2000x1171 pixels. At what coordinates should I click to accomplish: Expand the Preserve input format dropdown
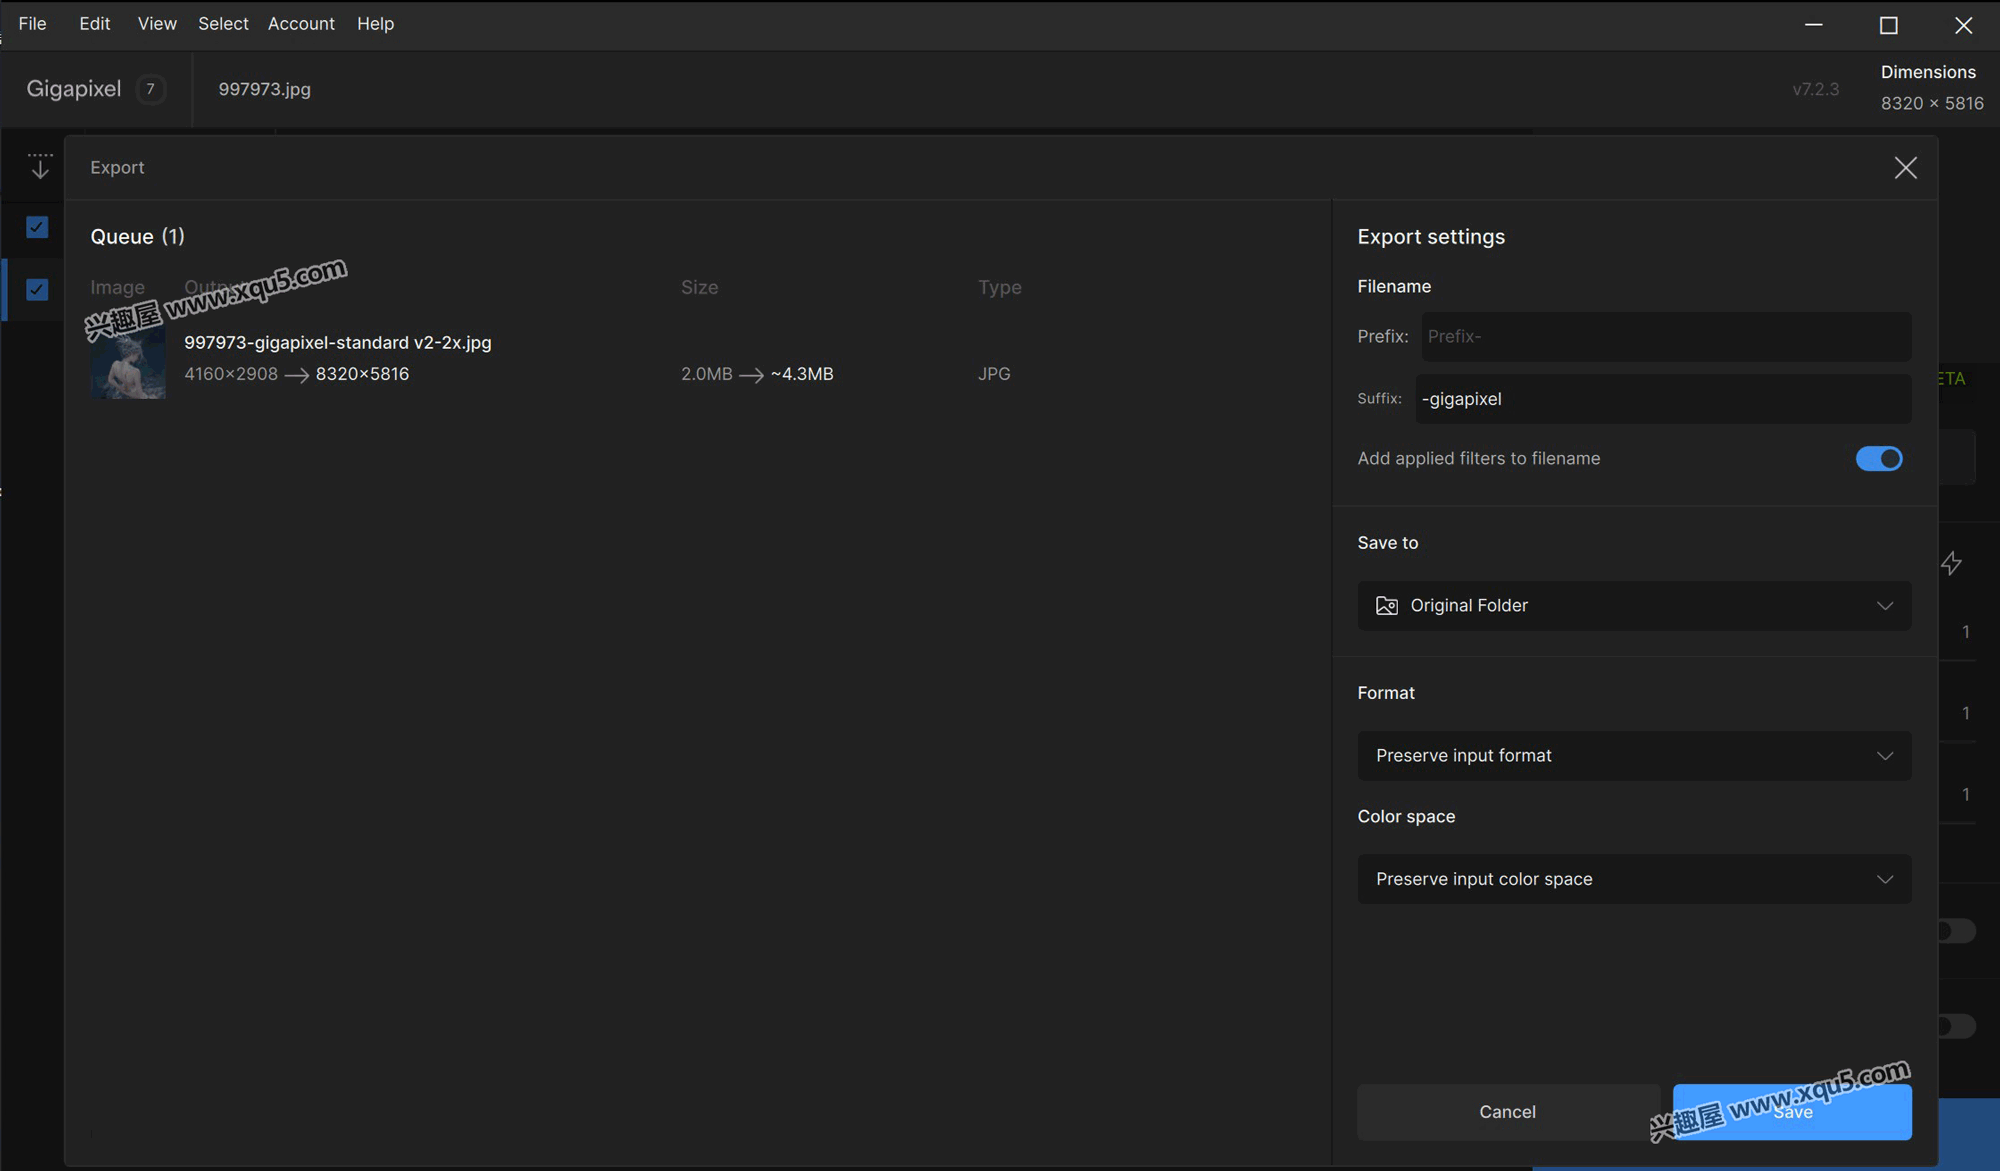pos(1634,756)
